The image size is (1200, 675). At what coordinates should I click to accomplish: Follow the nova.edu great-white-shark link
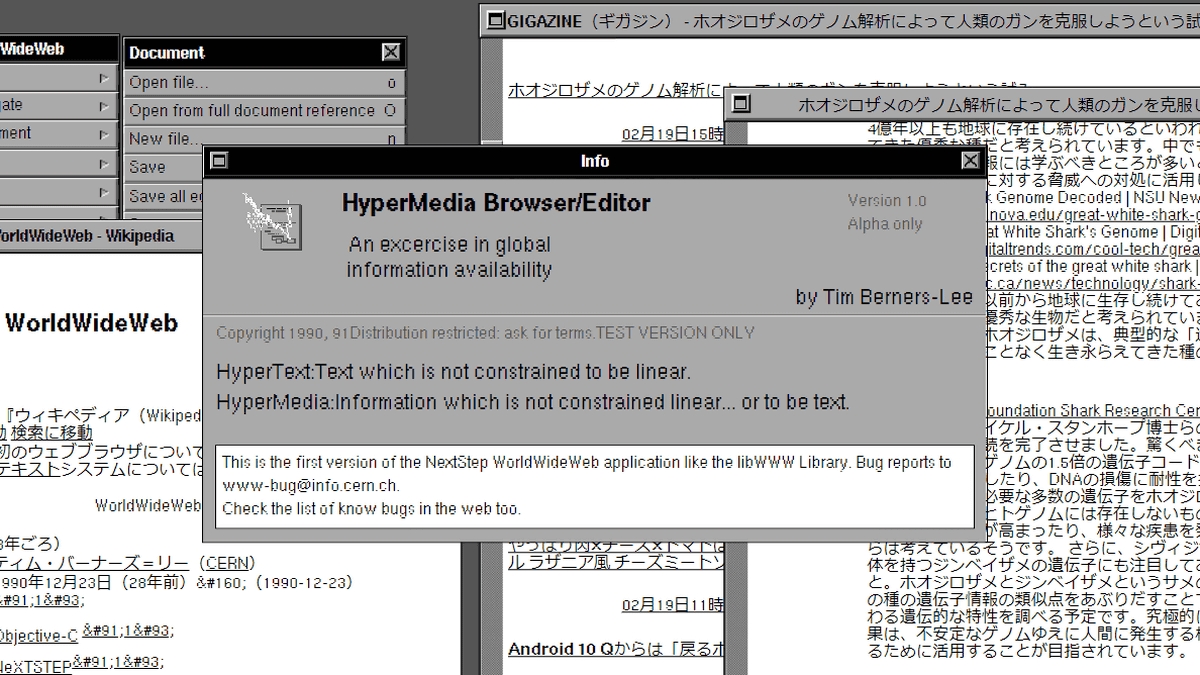[x=1090, y=215]
